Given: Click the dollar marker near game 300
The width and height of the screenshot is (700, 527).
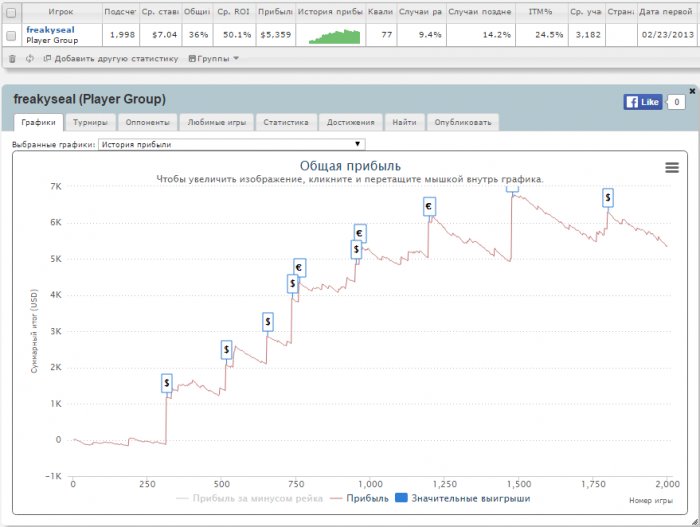Looking at the screenshot, I should coord(167,382).
